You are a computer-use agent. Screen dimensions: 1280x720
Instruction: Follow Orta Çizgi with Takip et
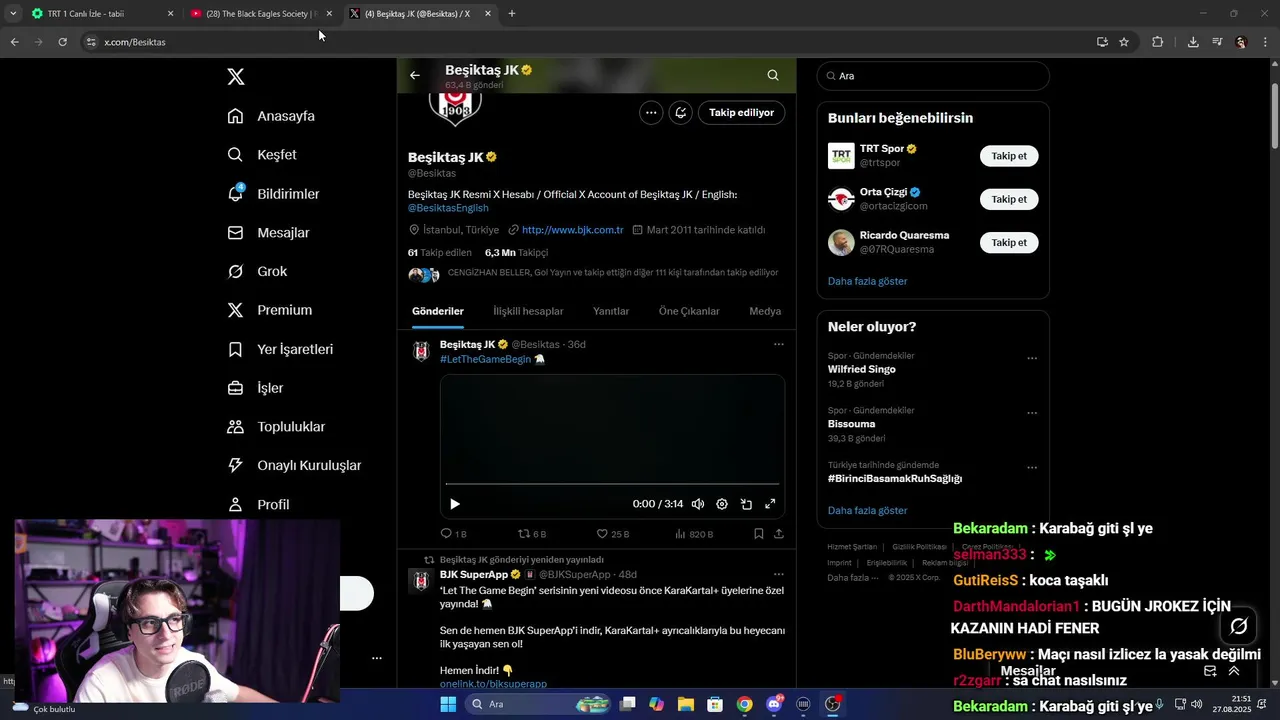click(x=1009, y=199)
